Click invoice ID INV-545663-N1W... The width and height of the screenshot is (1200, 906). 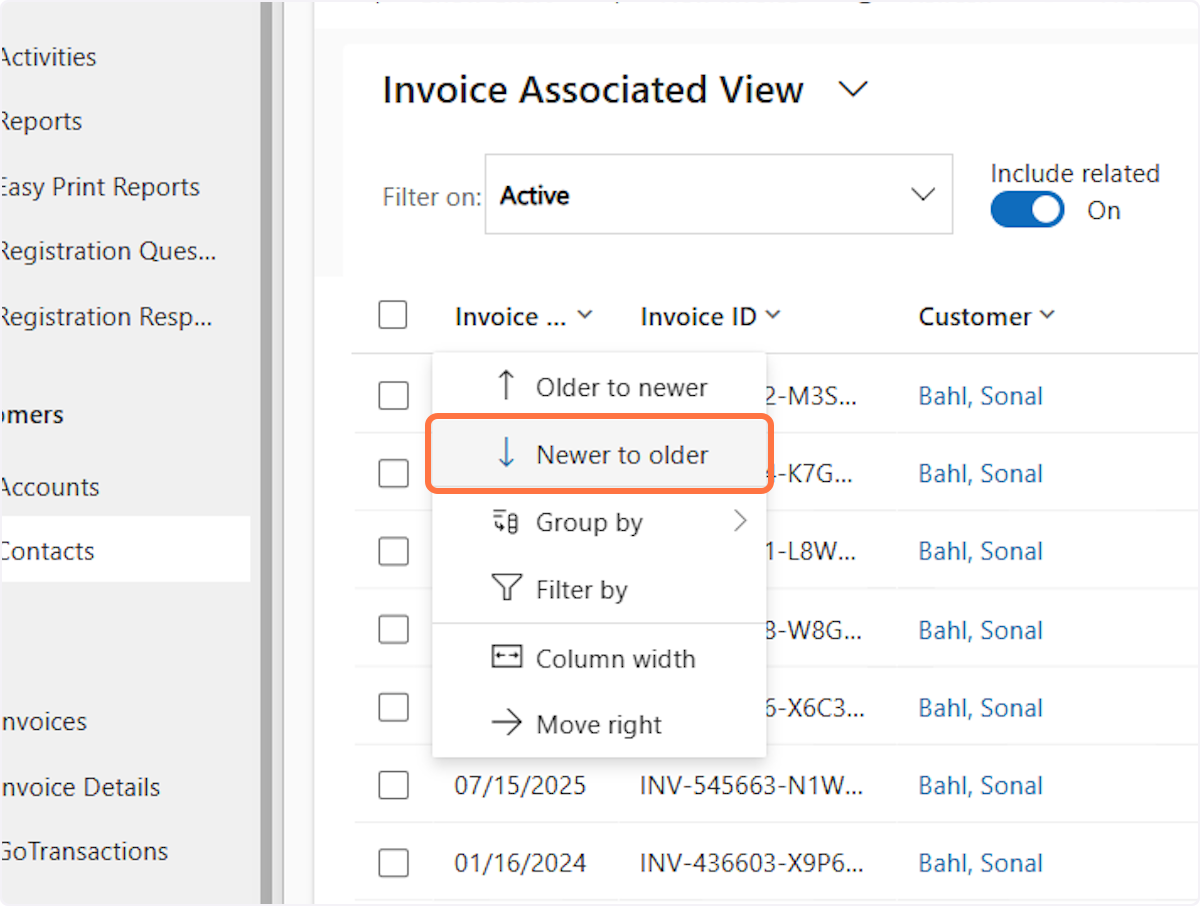751,786
